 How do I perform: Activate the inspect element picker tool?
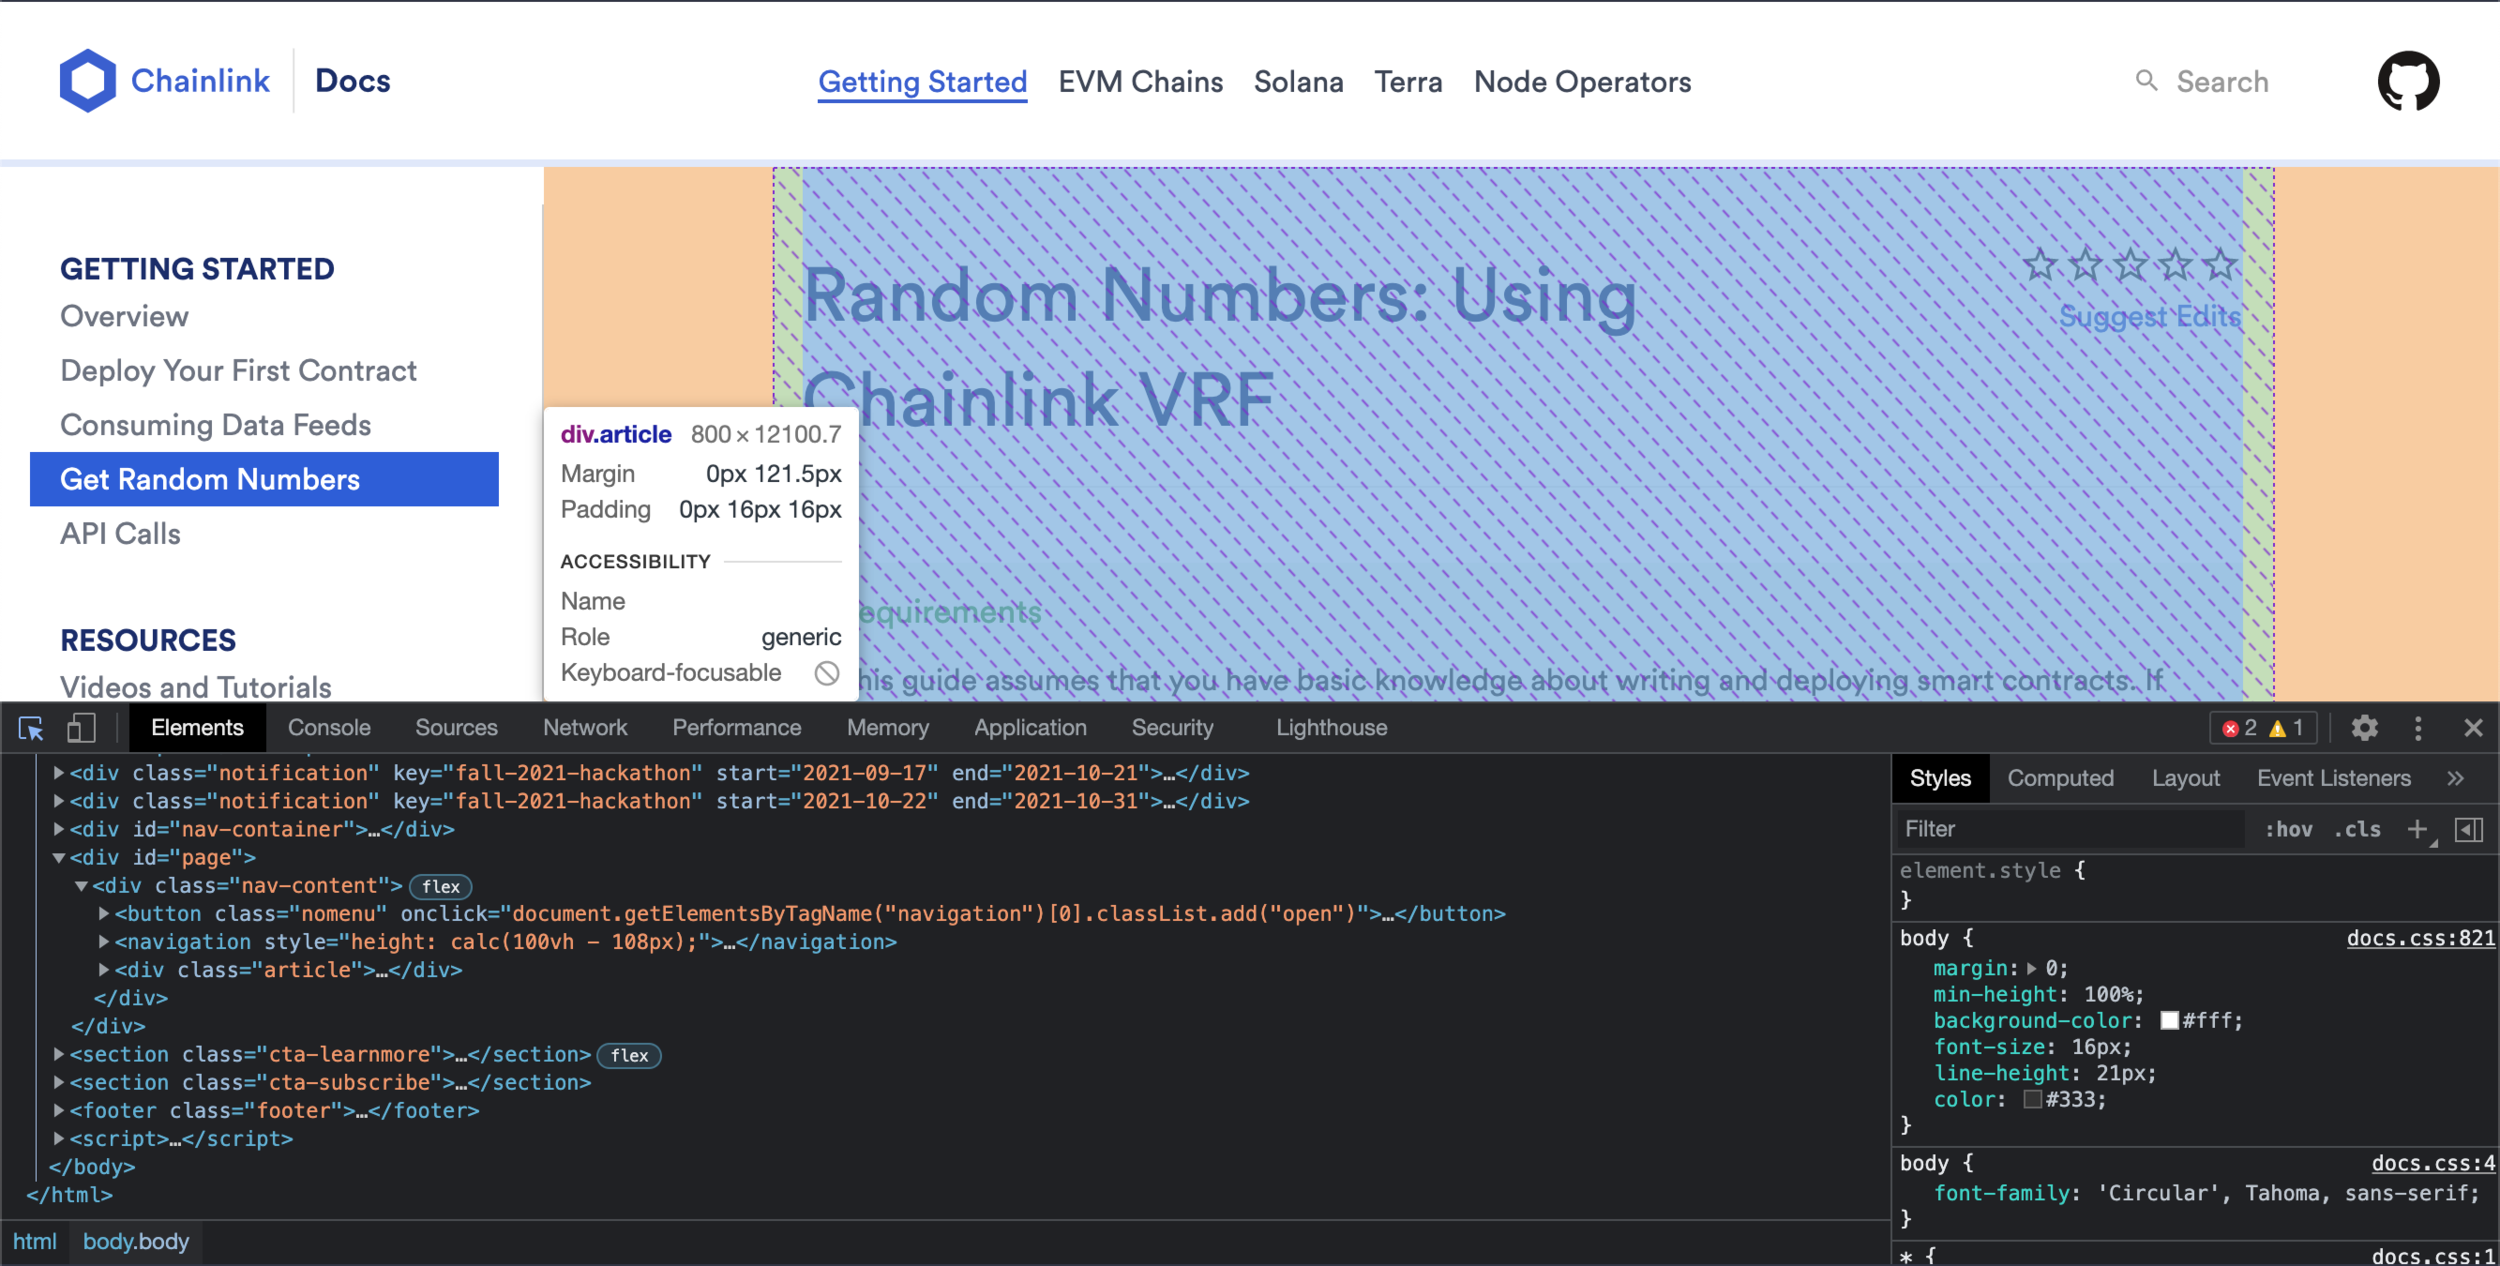(31, 728)
